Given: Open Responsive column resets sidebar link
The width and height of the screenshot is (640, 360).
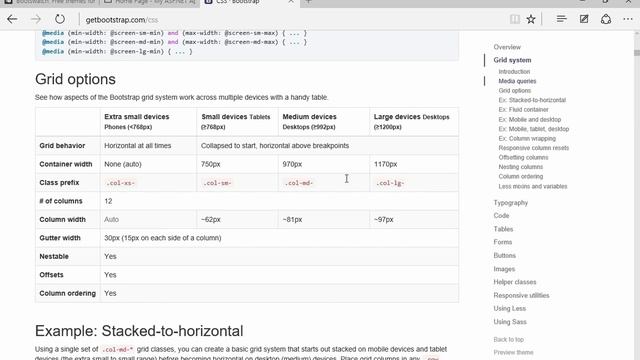Looking at the screenshot, I should click(533, 148).
